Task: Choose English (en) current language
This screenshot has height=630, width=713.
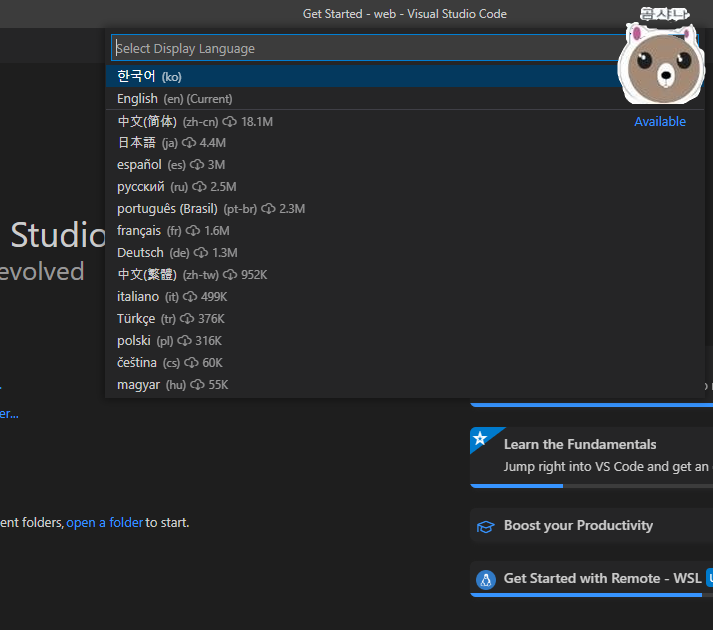Action: tap(405, 98)
